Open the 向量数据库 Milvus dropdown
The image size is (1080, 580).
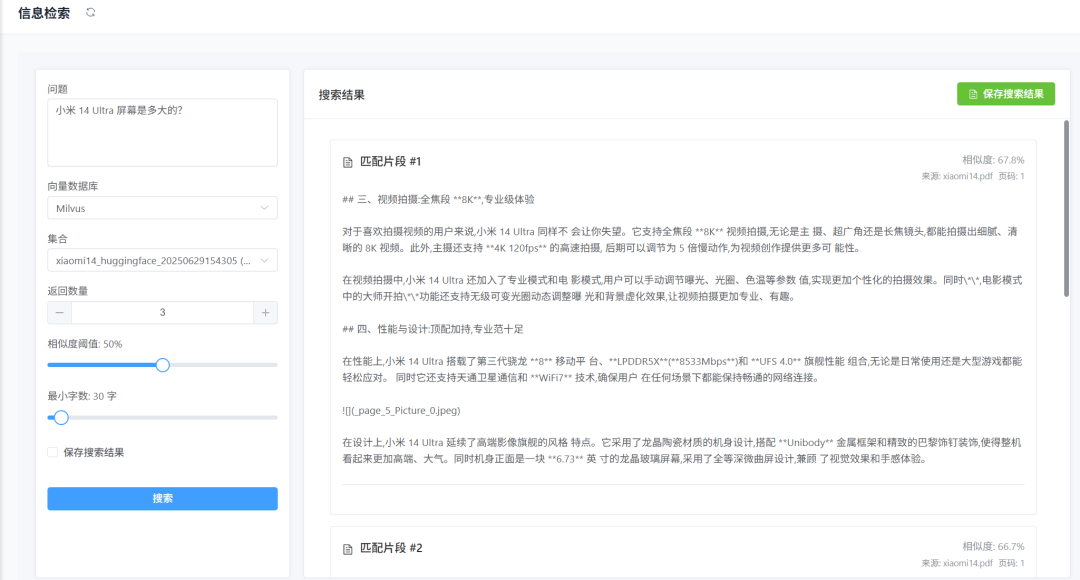coord(163,208)
